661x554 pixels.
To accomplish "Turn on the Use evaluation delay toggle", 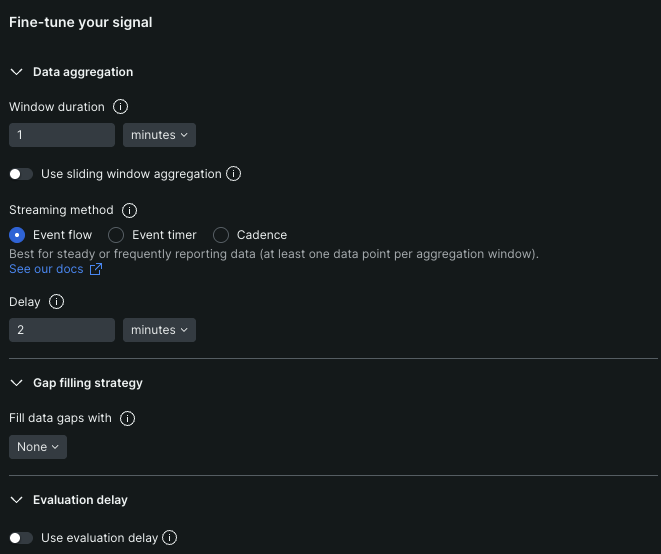I will [x=21, y=538].
